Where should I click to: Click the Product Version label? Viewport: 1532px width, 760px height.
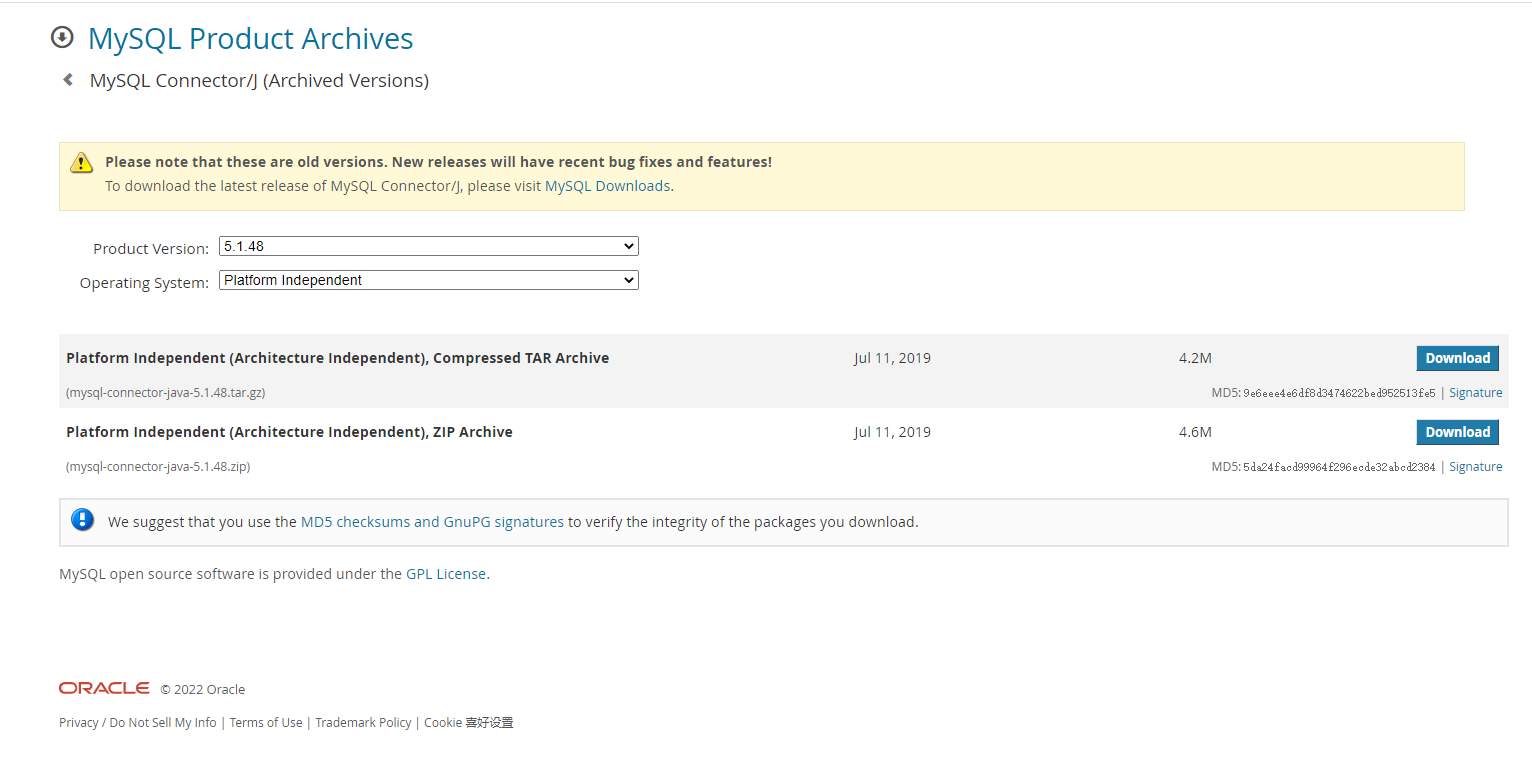click(151, 249)
